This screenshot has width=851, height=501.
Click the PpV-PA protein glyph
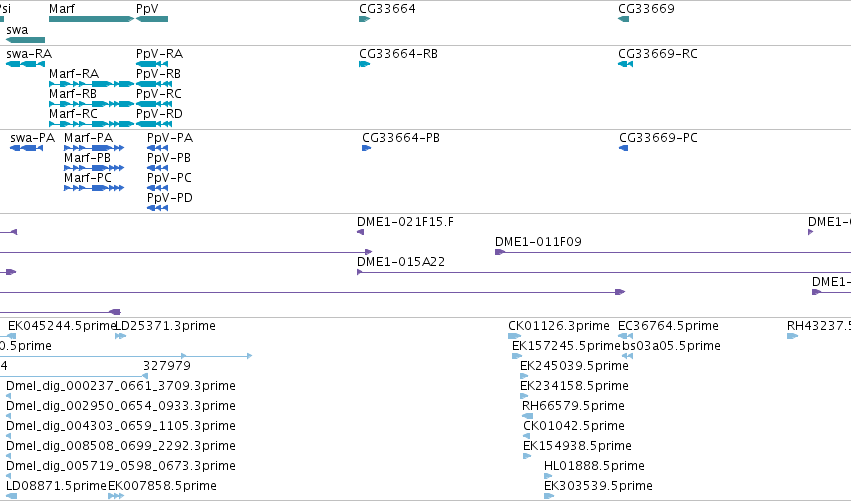[157, 148]
